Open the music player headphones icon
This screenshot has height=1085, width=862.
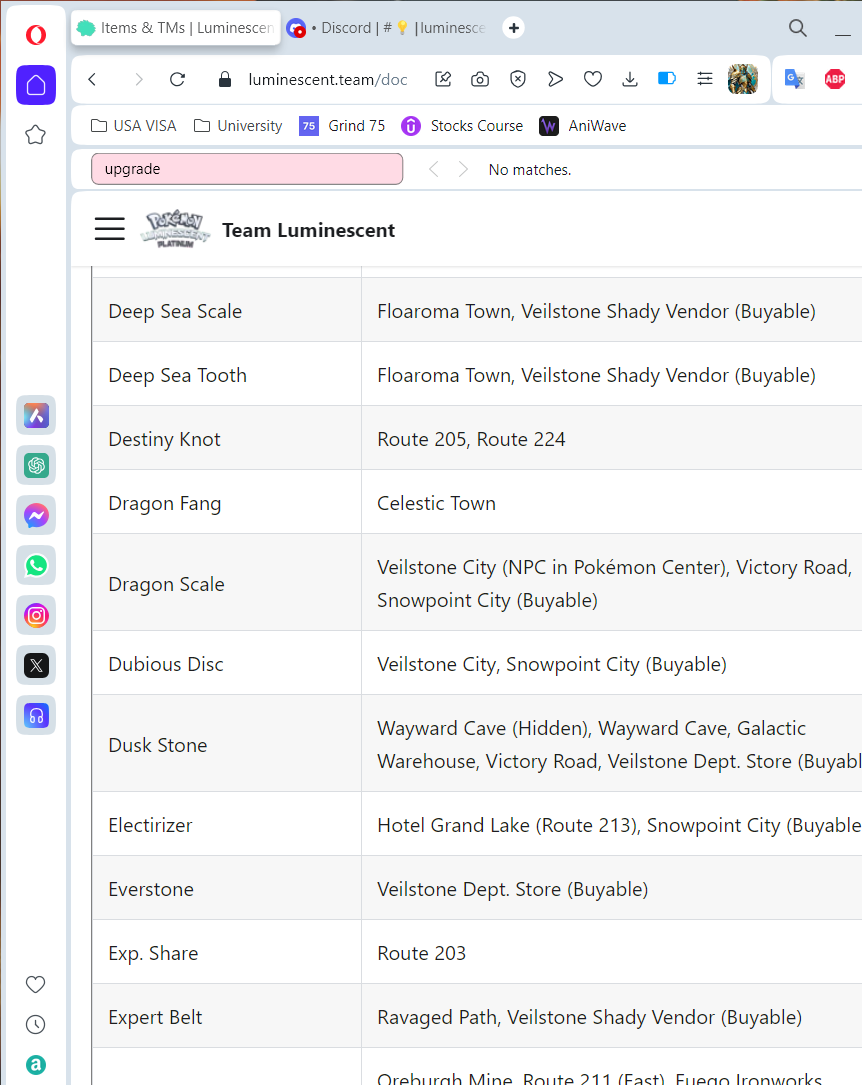(x=36, y=715)
